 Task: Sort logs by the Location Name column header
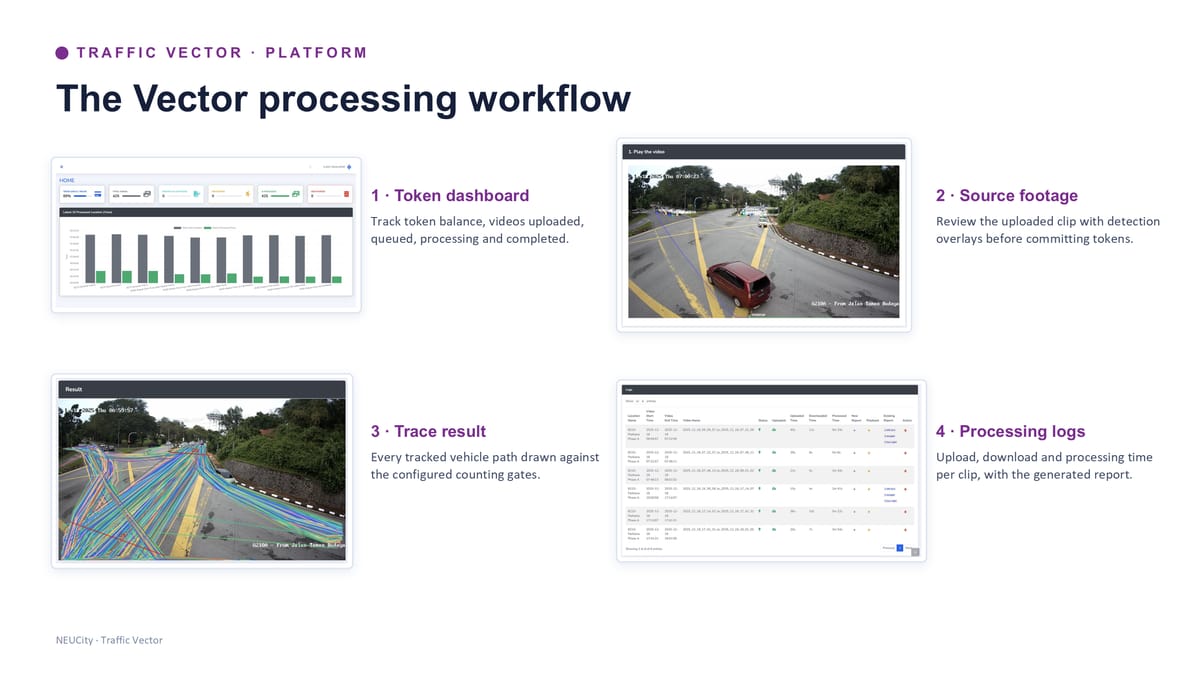pyautogui.click(x=633, y=418)
